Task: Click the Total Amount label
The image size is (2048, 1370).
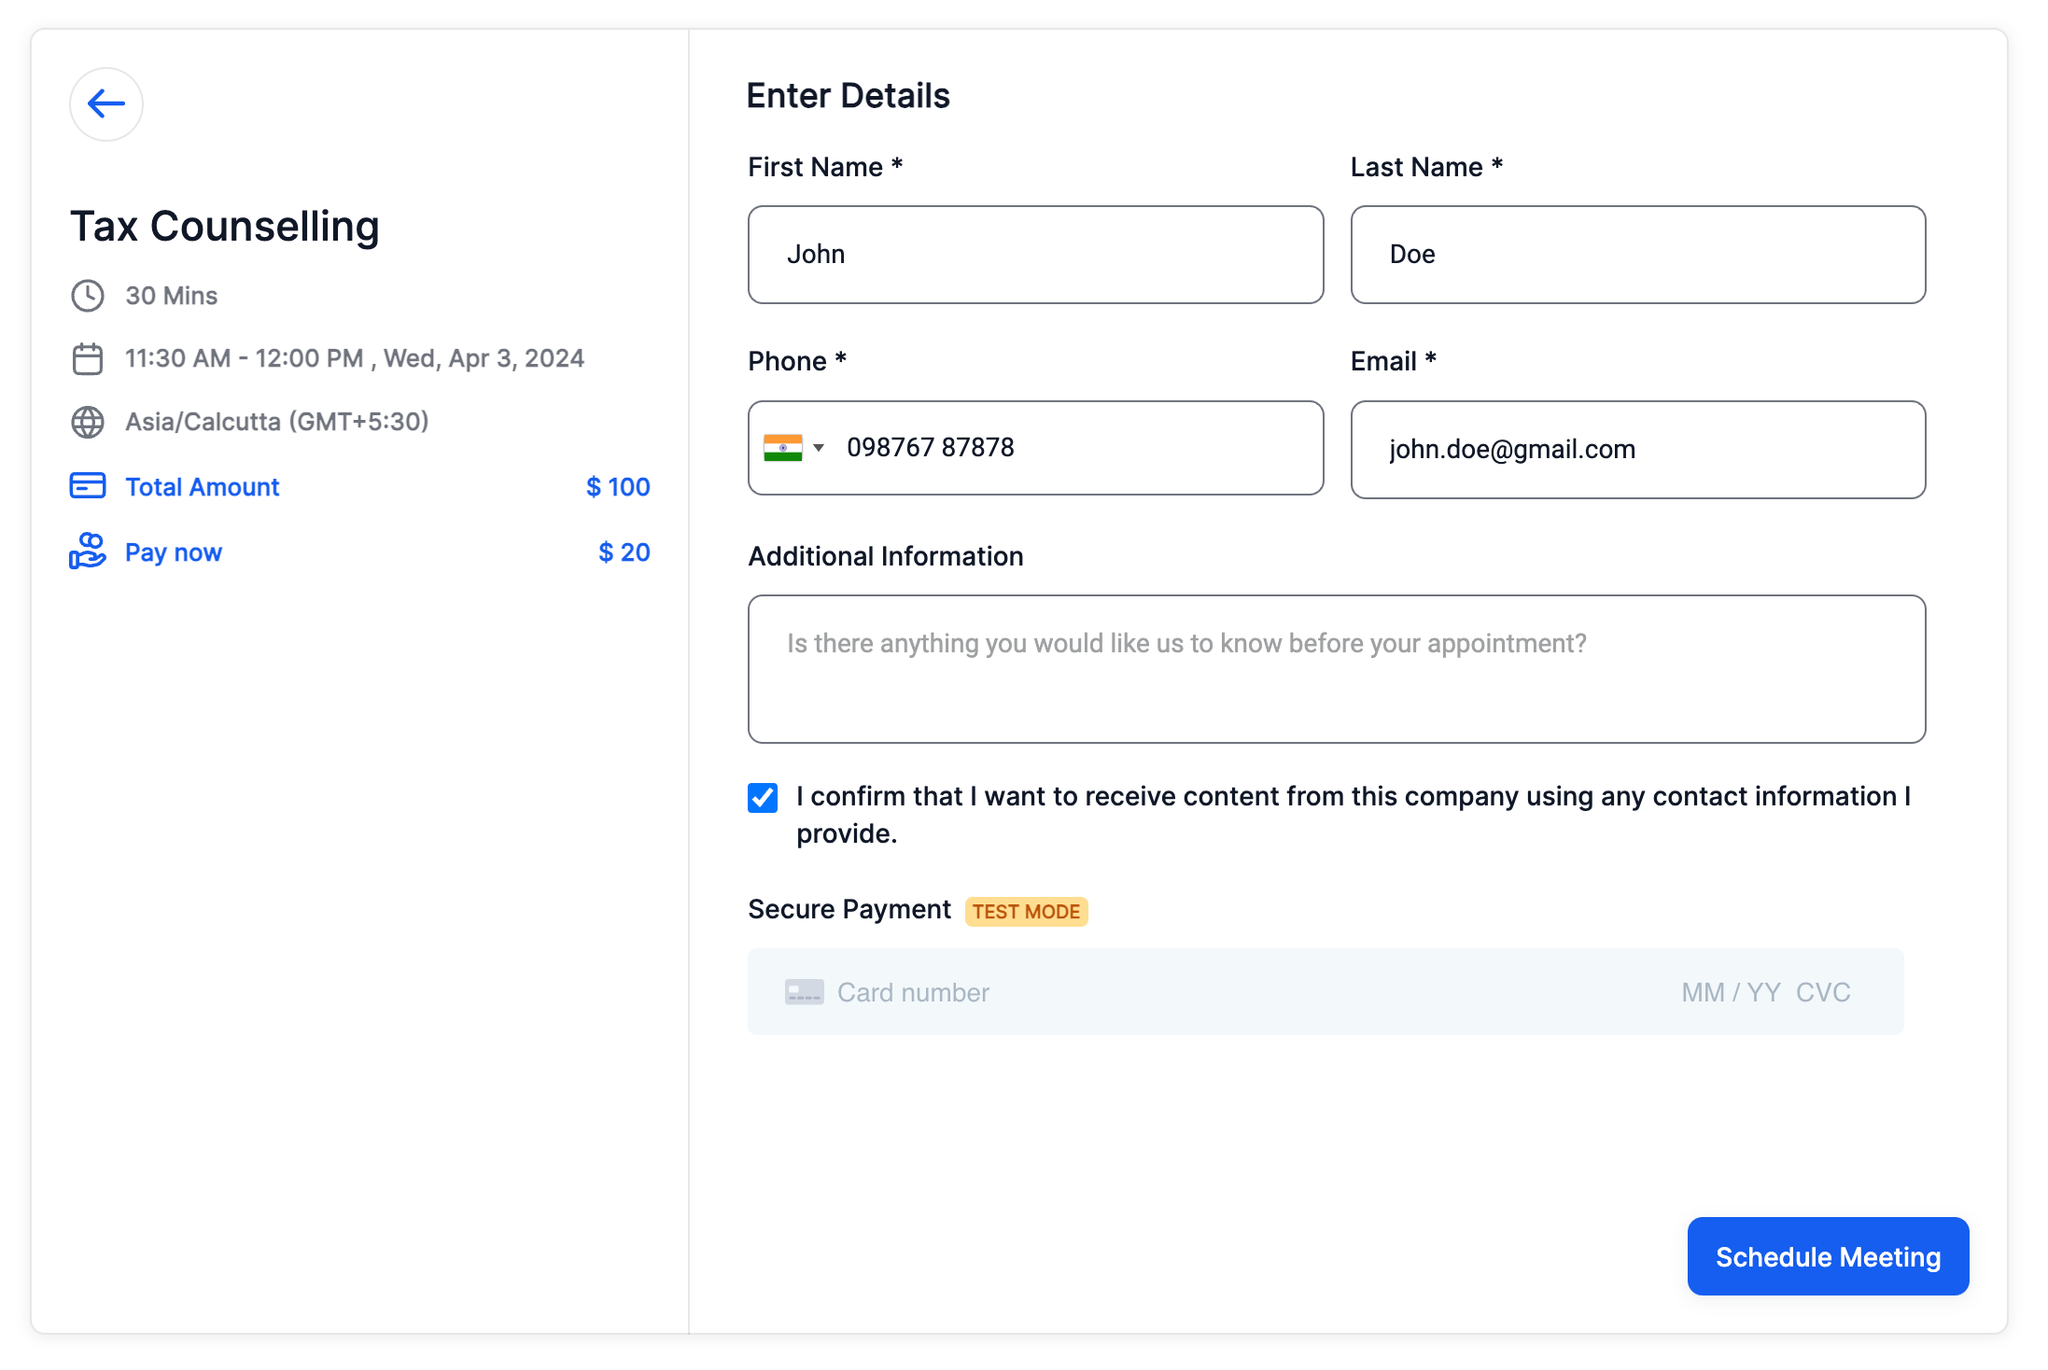Action: (x=202, y=487)
